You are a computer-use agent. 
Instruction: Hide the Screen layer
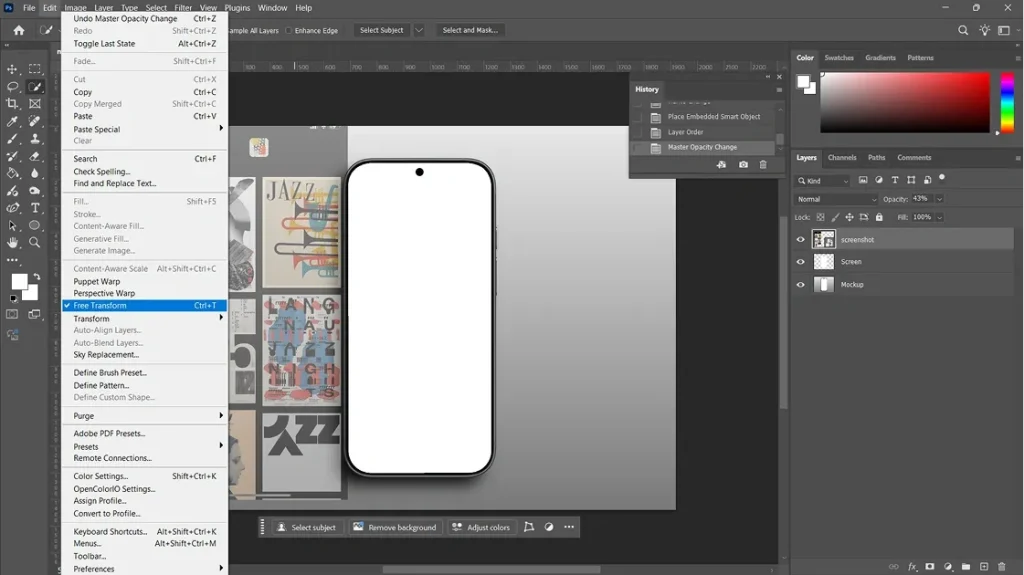point(800,262)
